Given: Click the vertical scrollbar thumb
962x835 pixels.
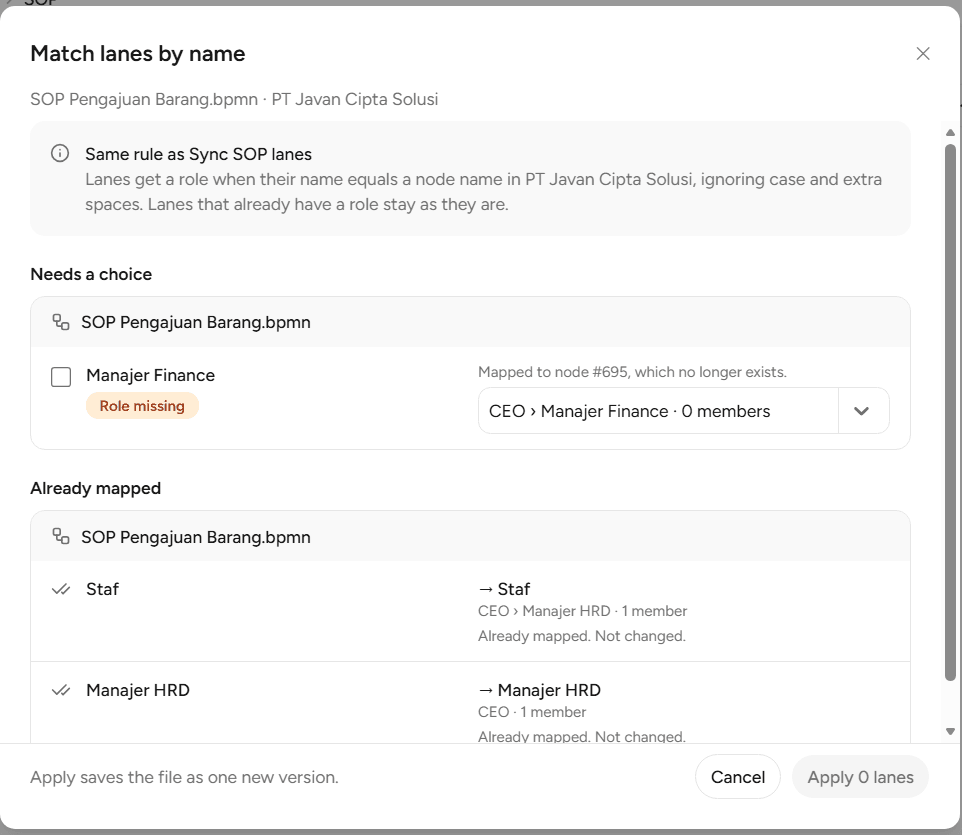Looking at the screenshot, I should click(x=950, y=412).
